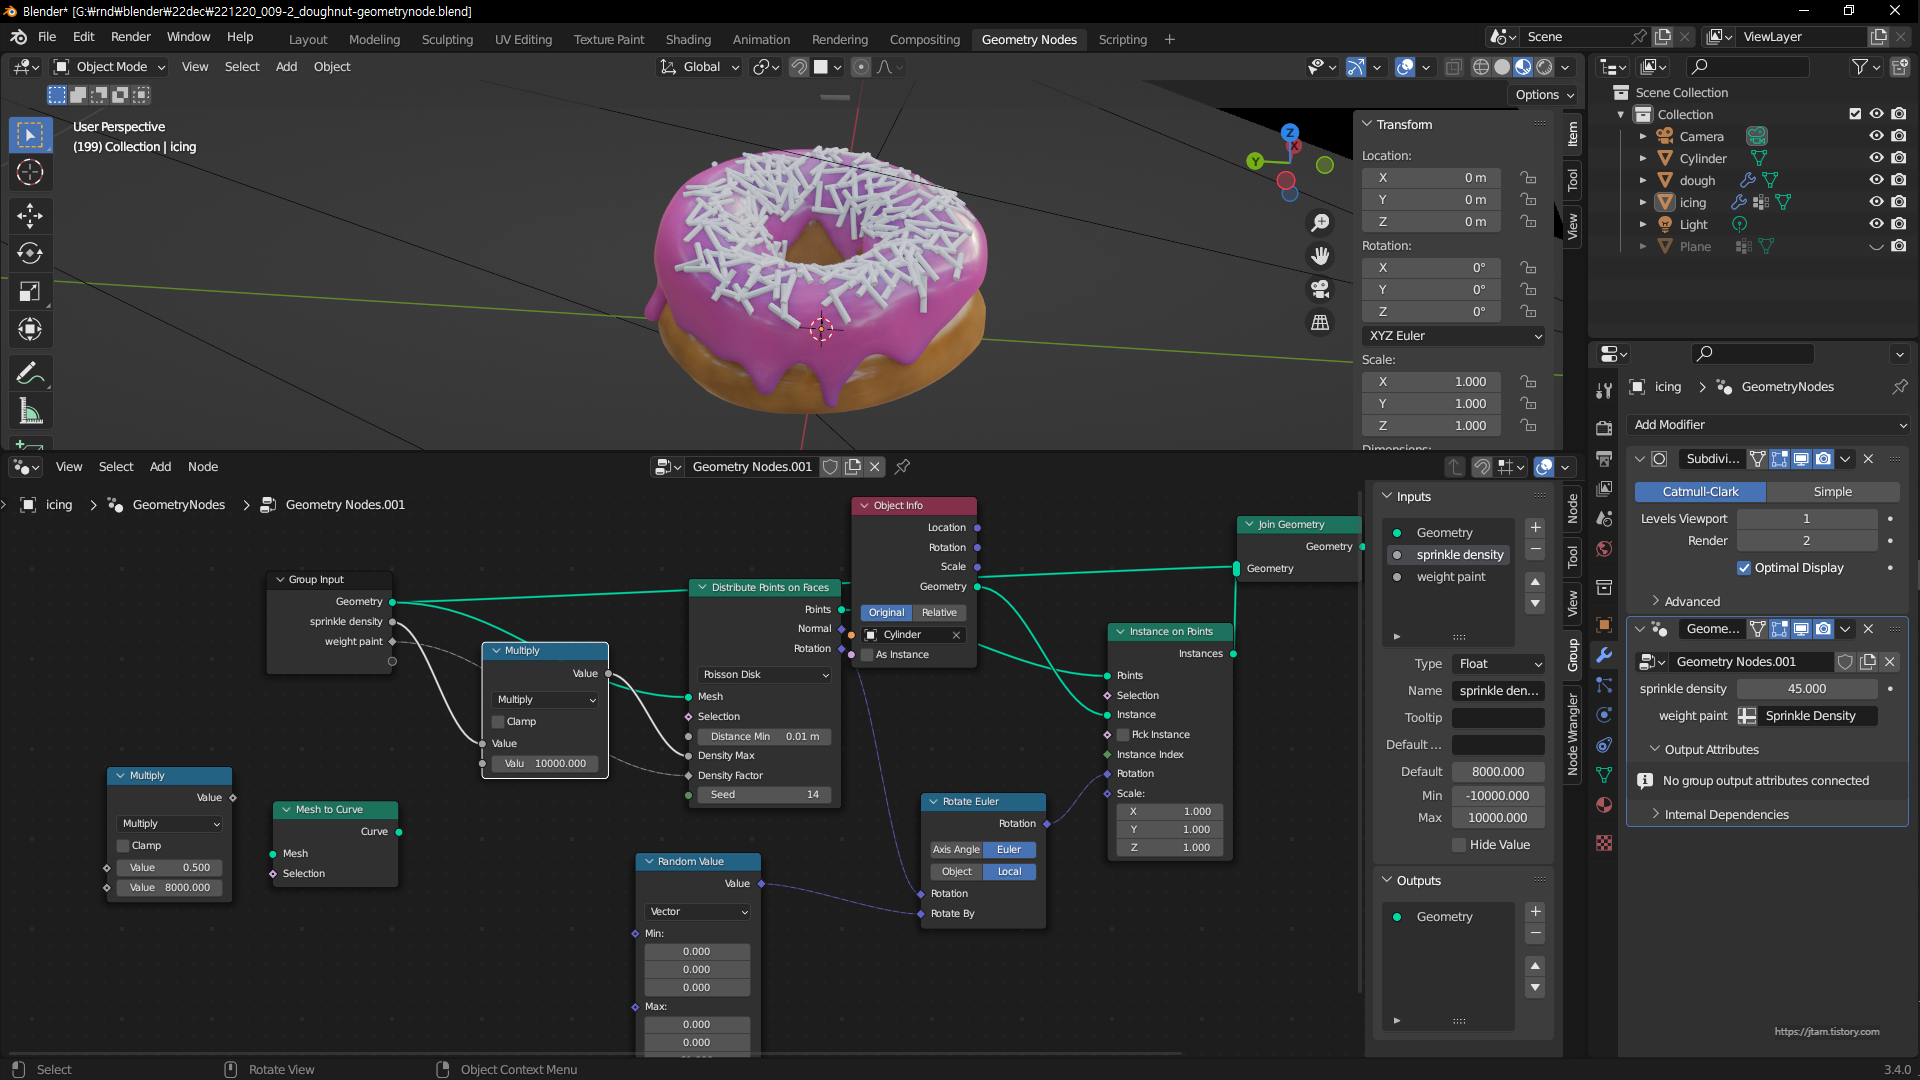Select the Rotate tool
Viewport: 1920px width, 1080px height.
point(30,253)
